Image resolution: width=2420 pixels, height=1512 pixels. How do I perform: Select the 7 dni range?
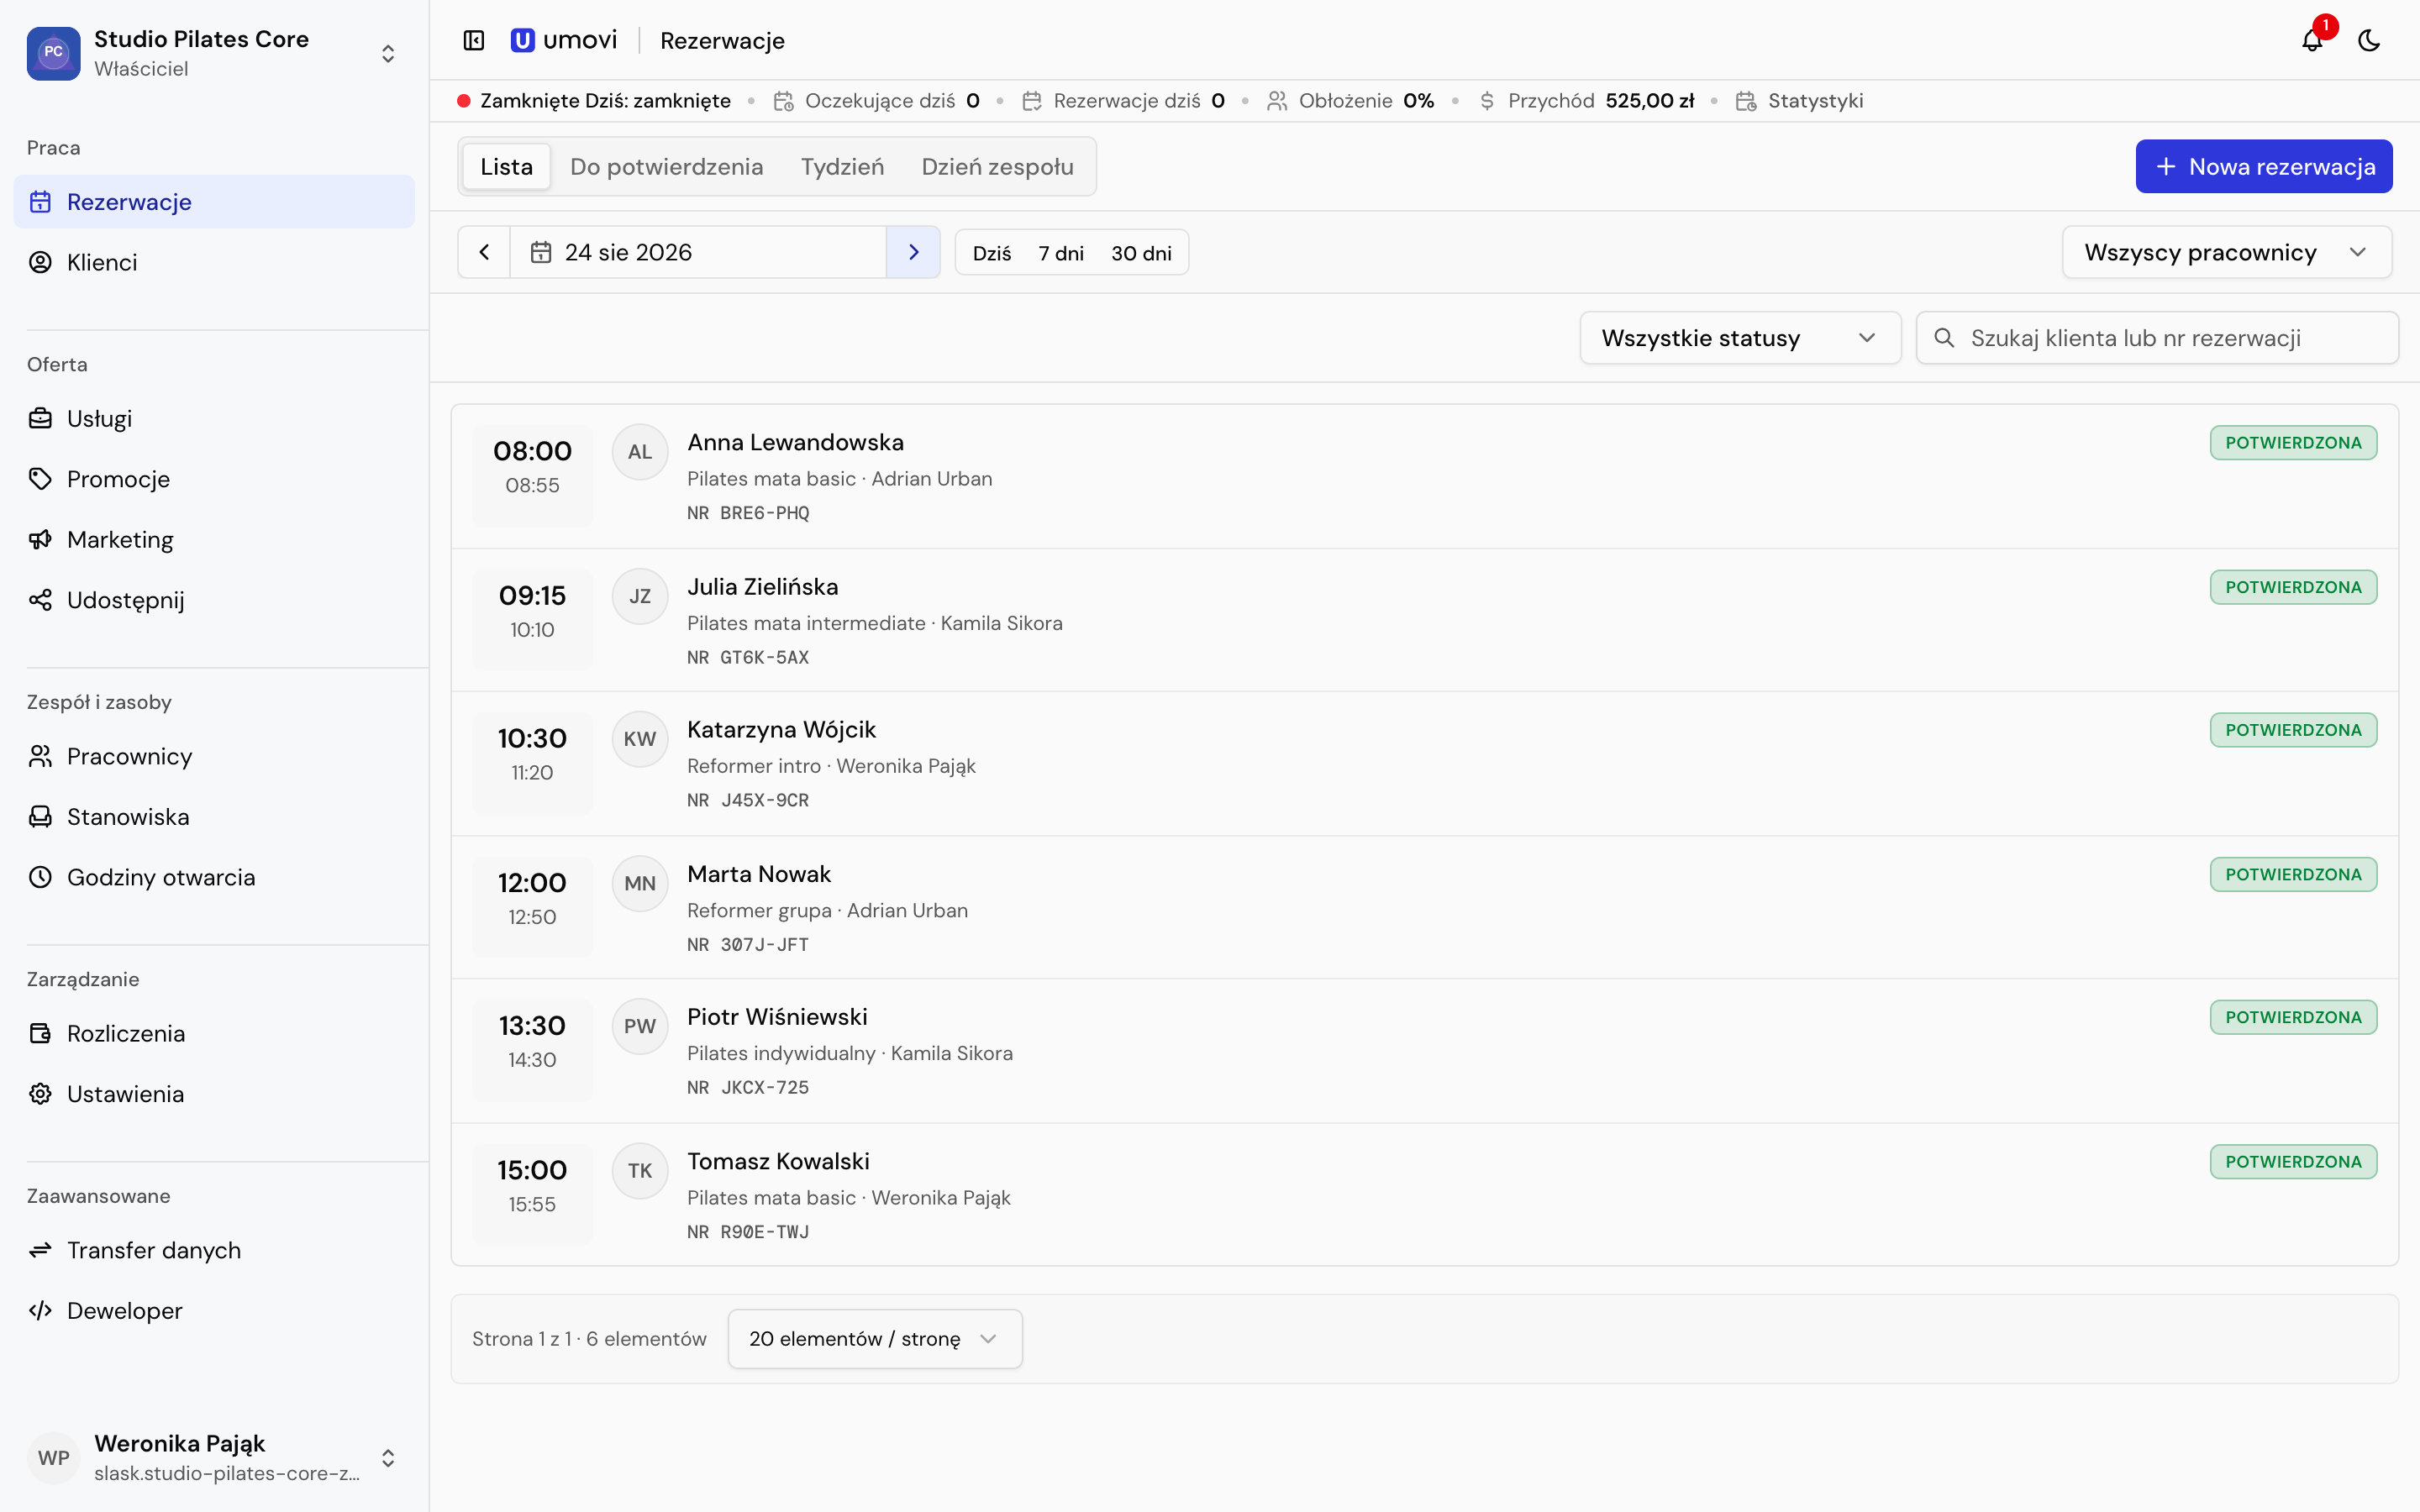[x=1060, y=253]
